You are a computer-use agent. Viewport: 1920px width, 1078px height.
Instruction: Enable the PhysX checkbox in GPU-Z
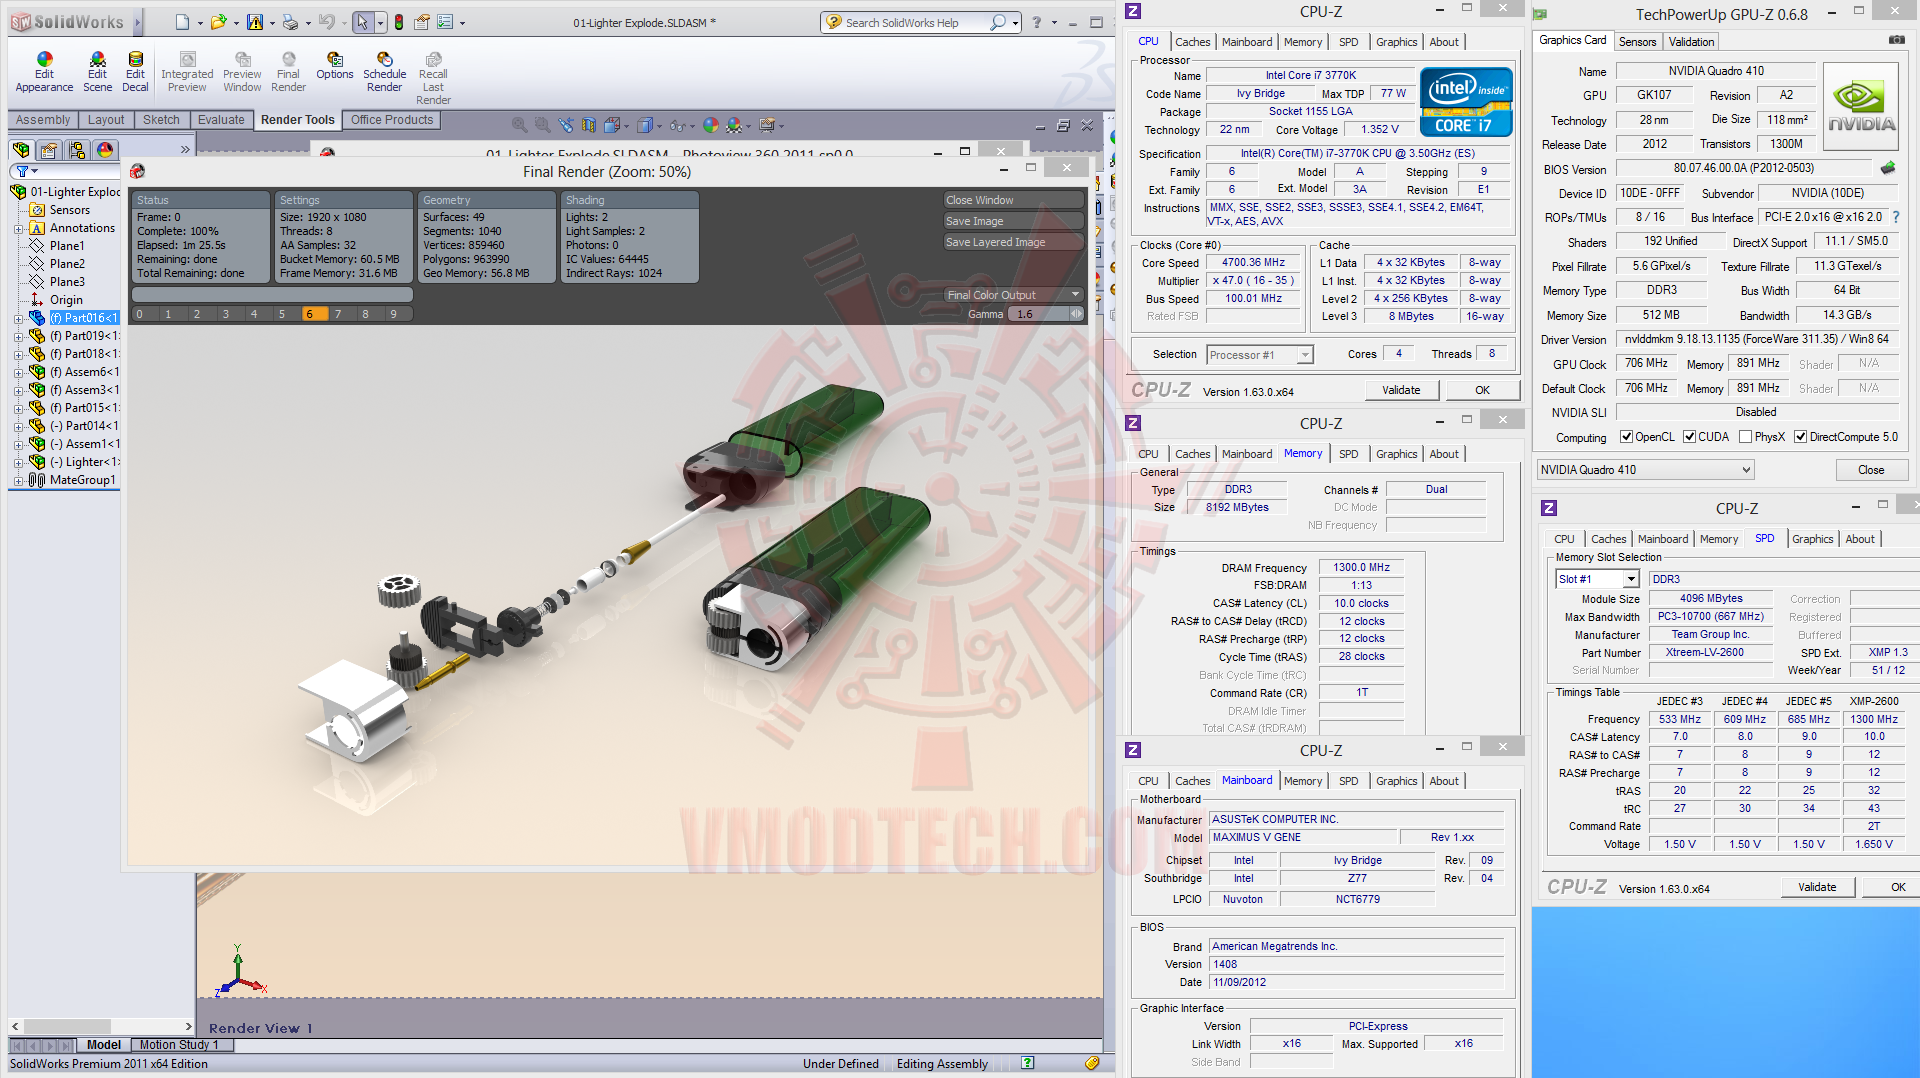click(1745, 437)
